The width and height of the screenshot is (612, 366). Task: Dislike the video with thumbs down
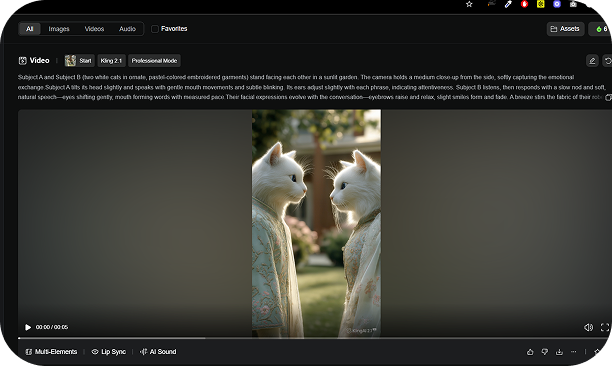coord(544,352)
